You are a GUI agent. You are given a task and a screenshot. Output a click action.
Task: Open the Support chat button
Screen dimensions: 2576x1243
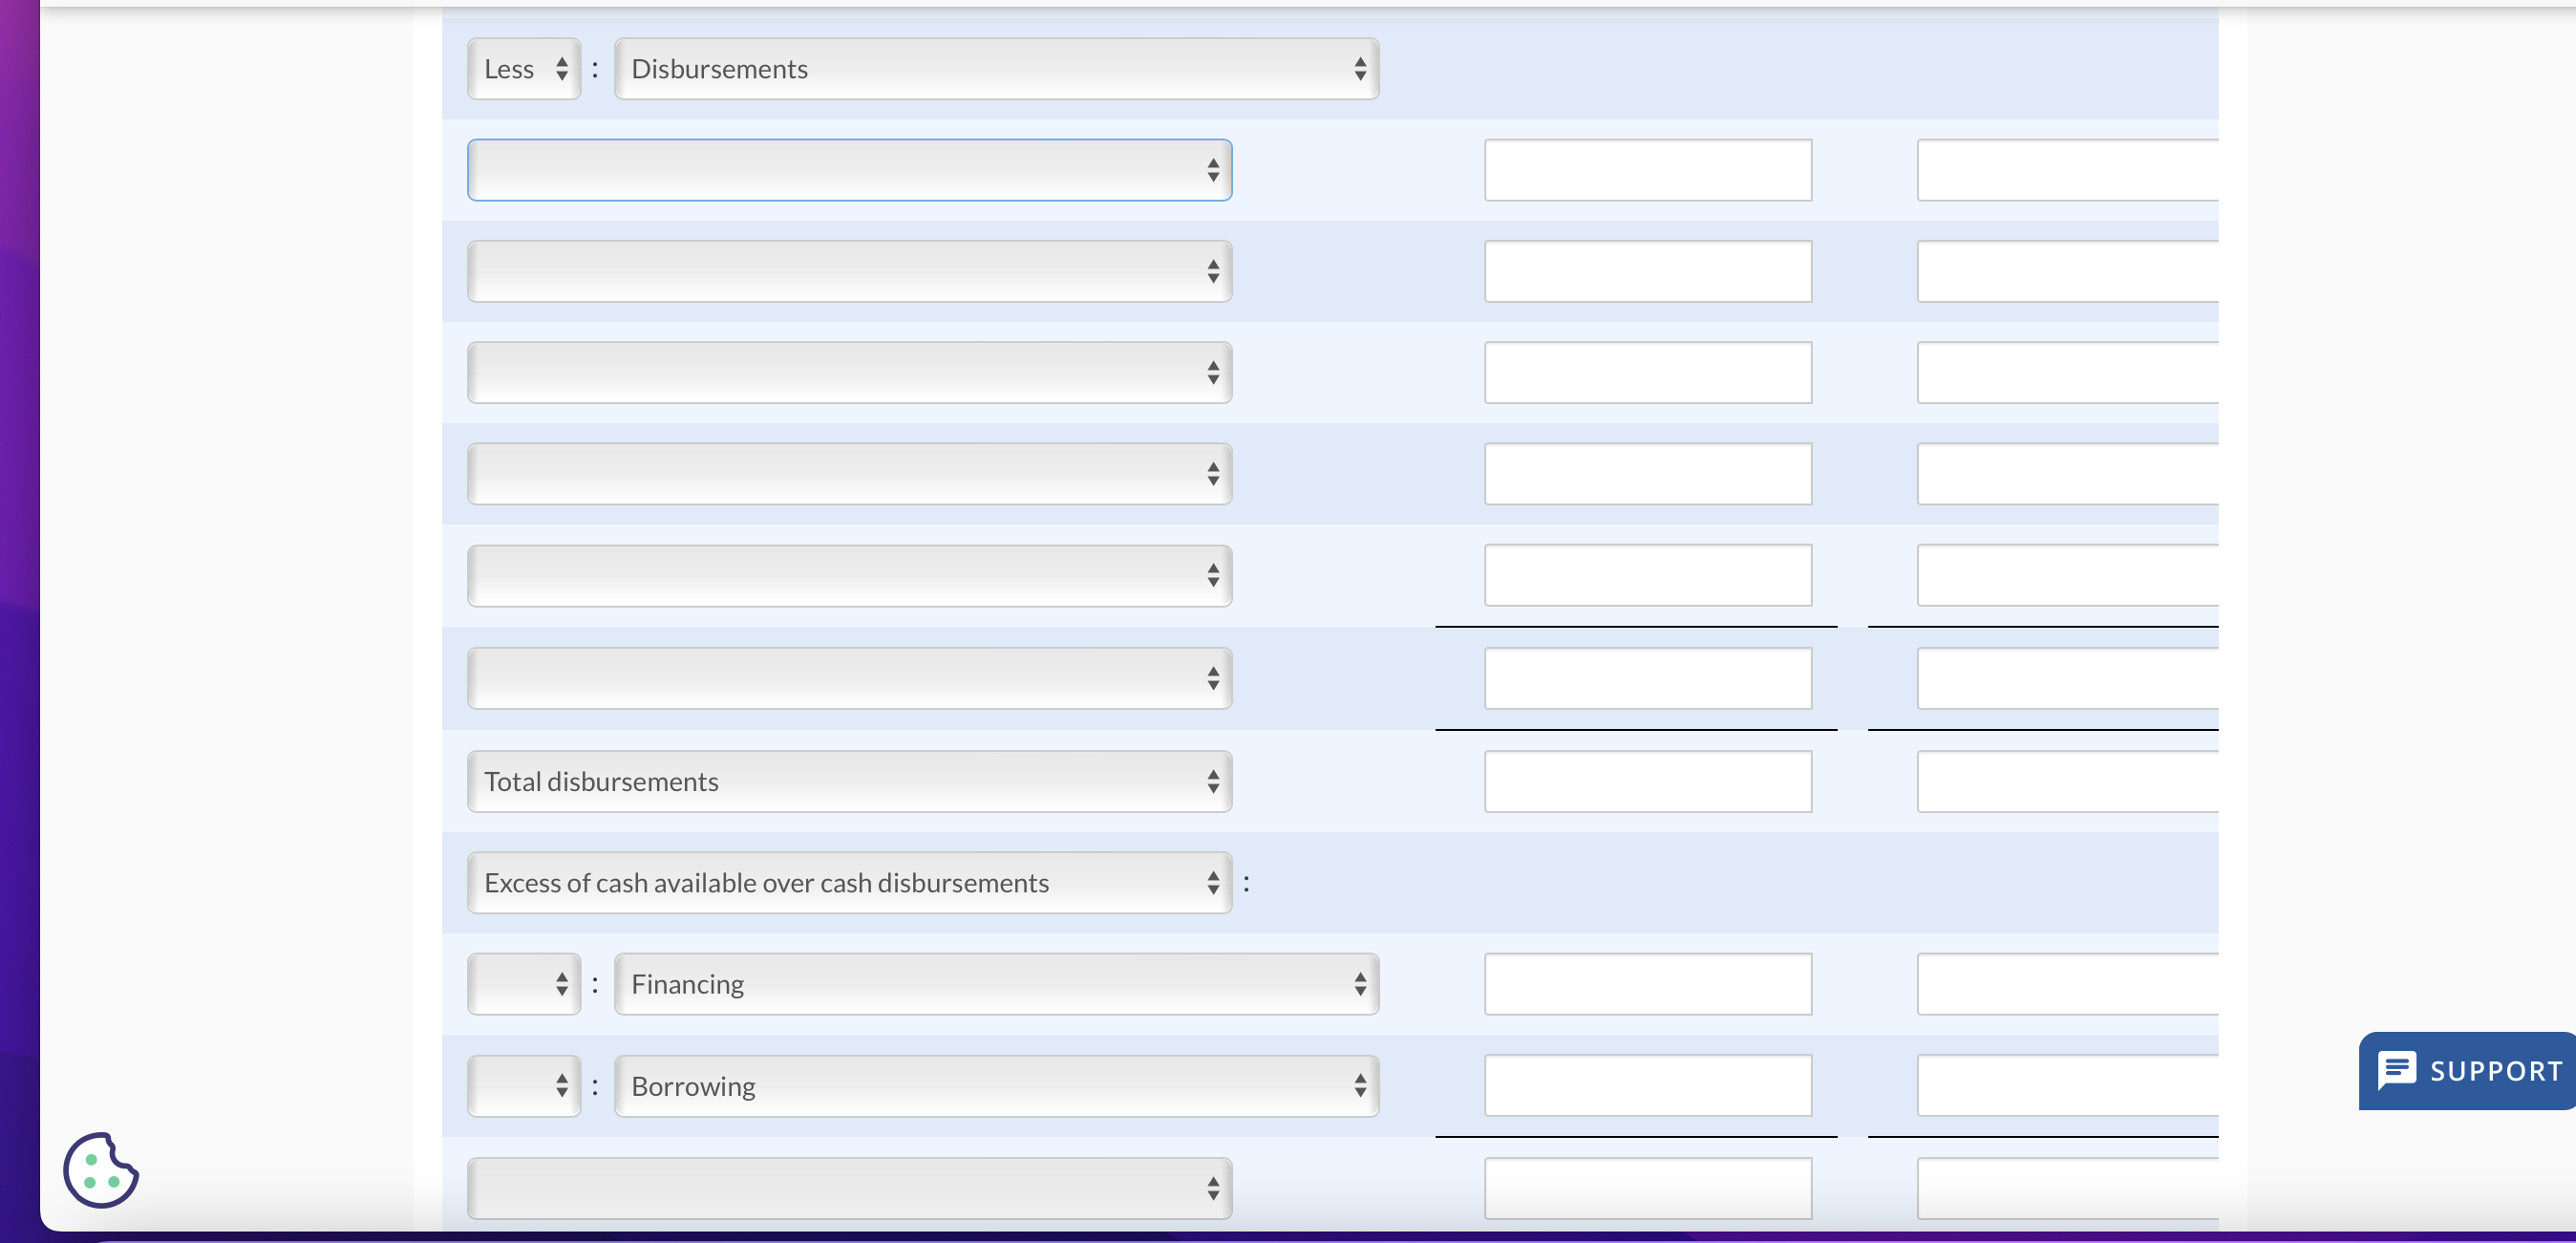2467,1070
